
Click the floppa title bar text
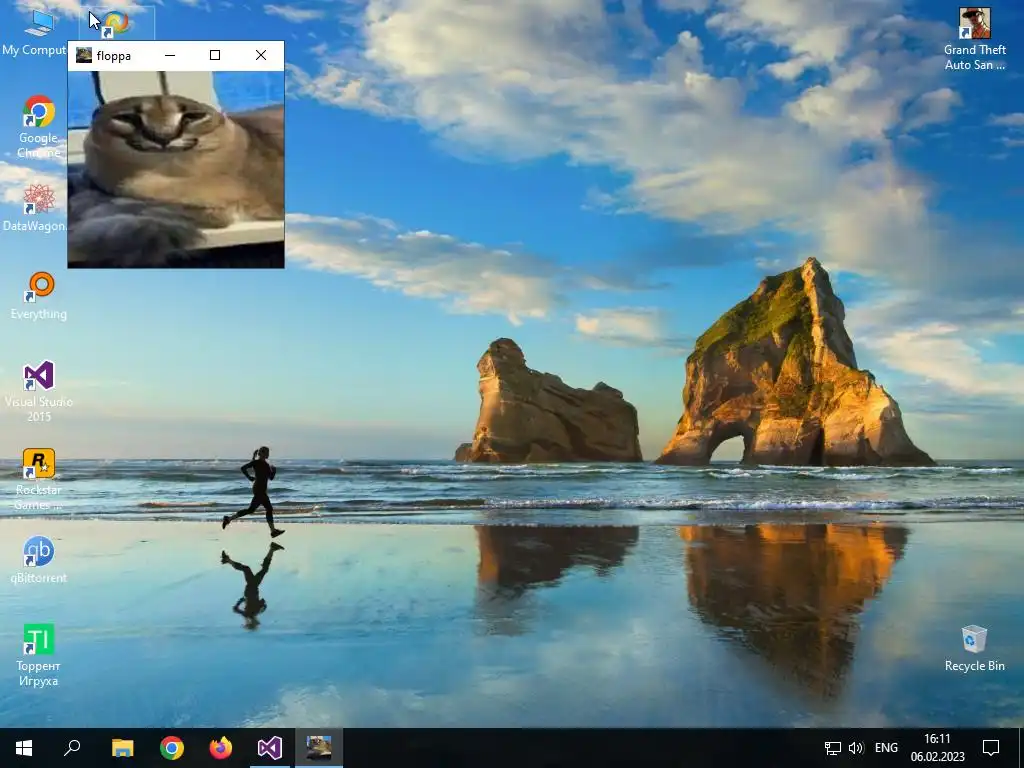pos(114,56)
